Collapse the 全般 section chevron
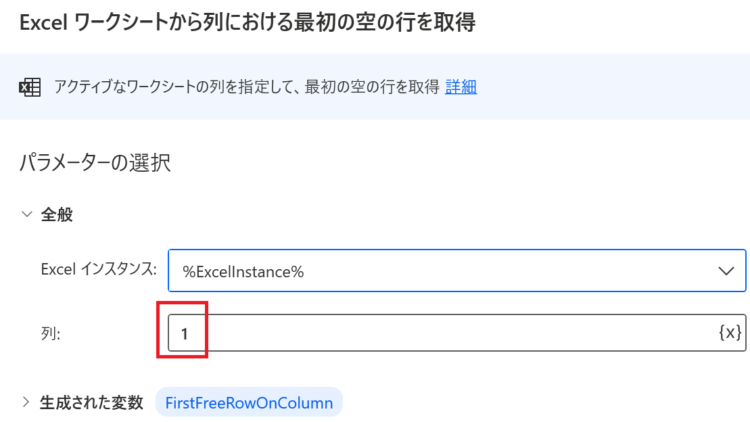 click(27, 214)
